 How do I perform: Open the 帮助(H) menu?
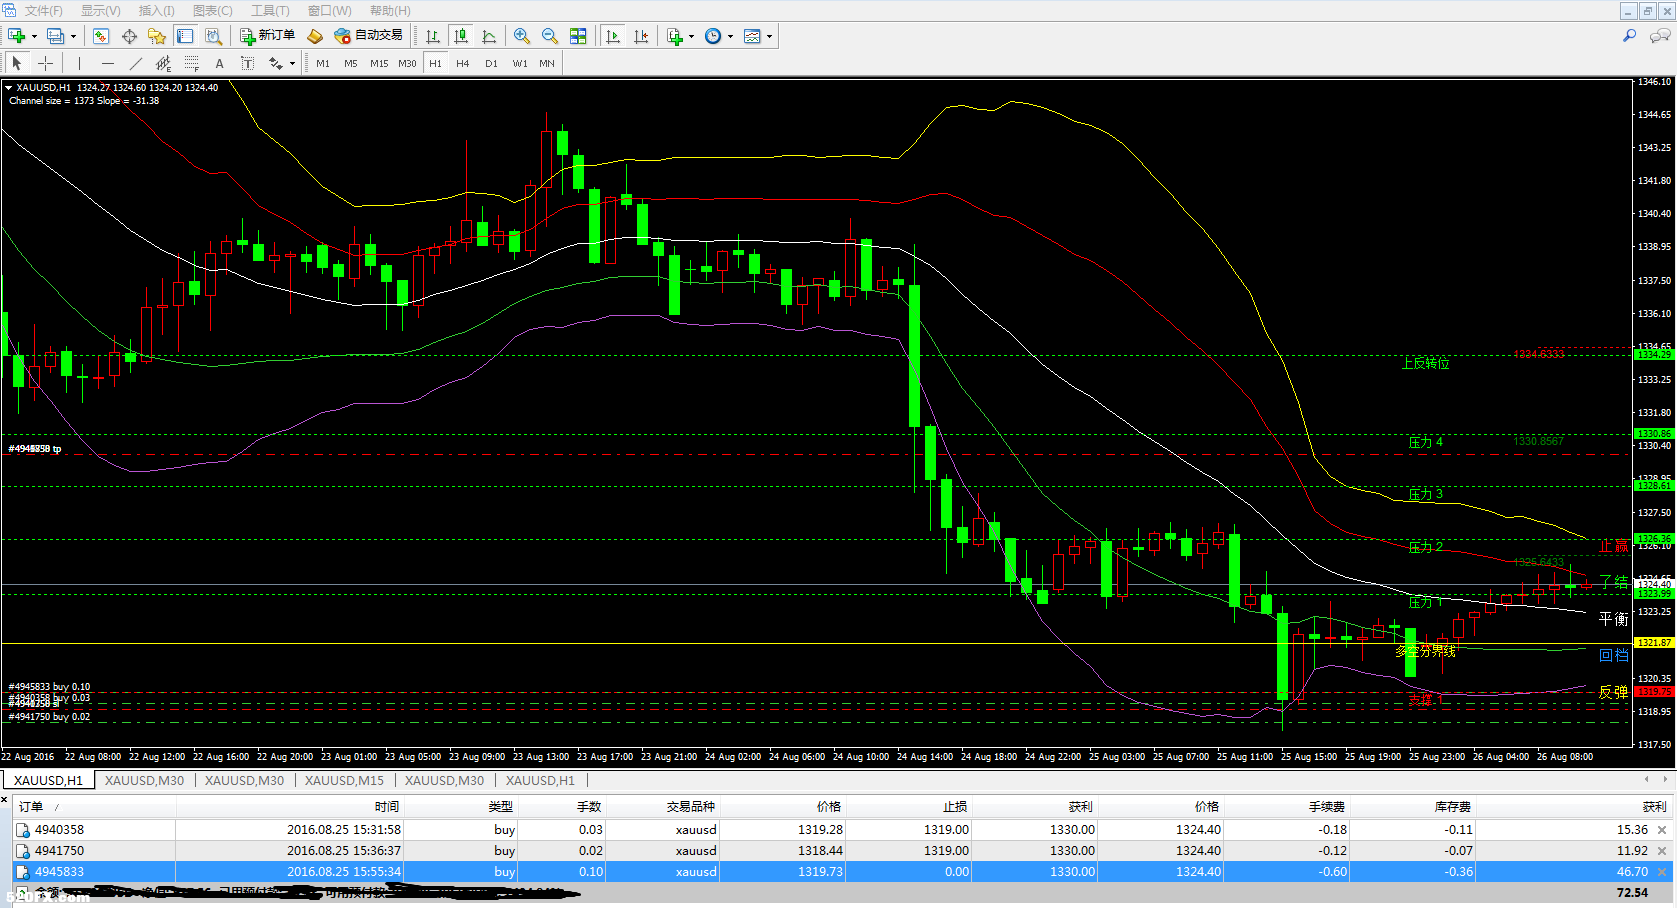tap(390, 10)
